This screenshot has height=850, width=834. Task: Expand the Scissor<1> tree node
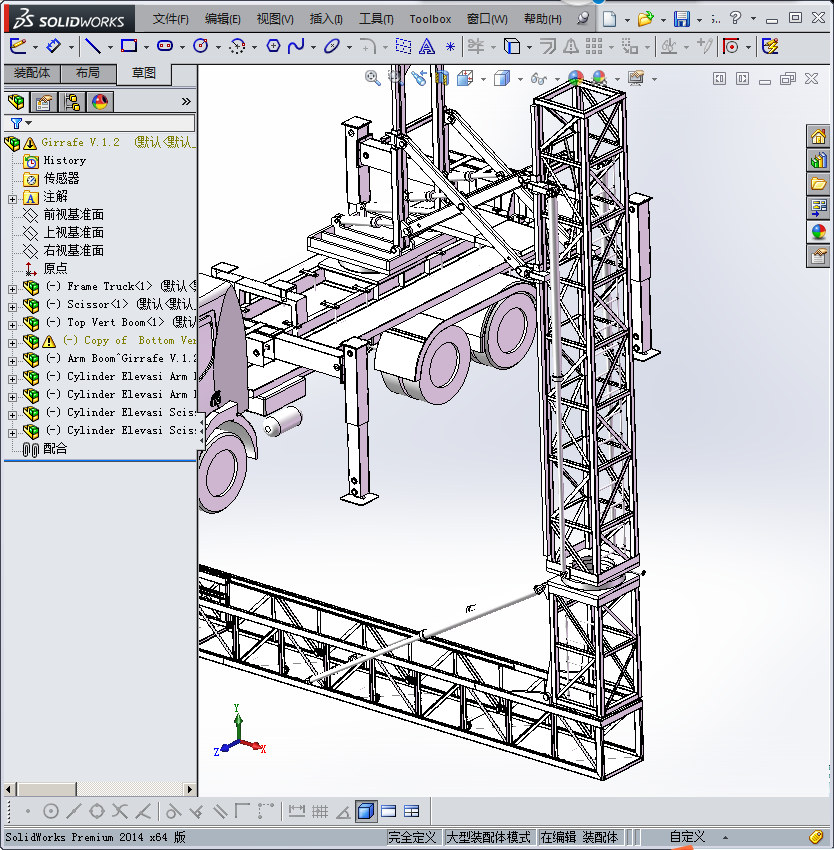pos(12,307)
